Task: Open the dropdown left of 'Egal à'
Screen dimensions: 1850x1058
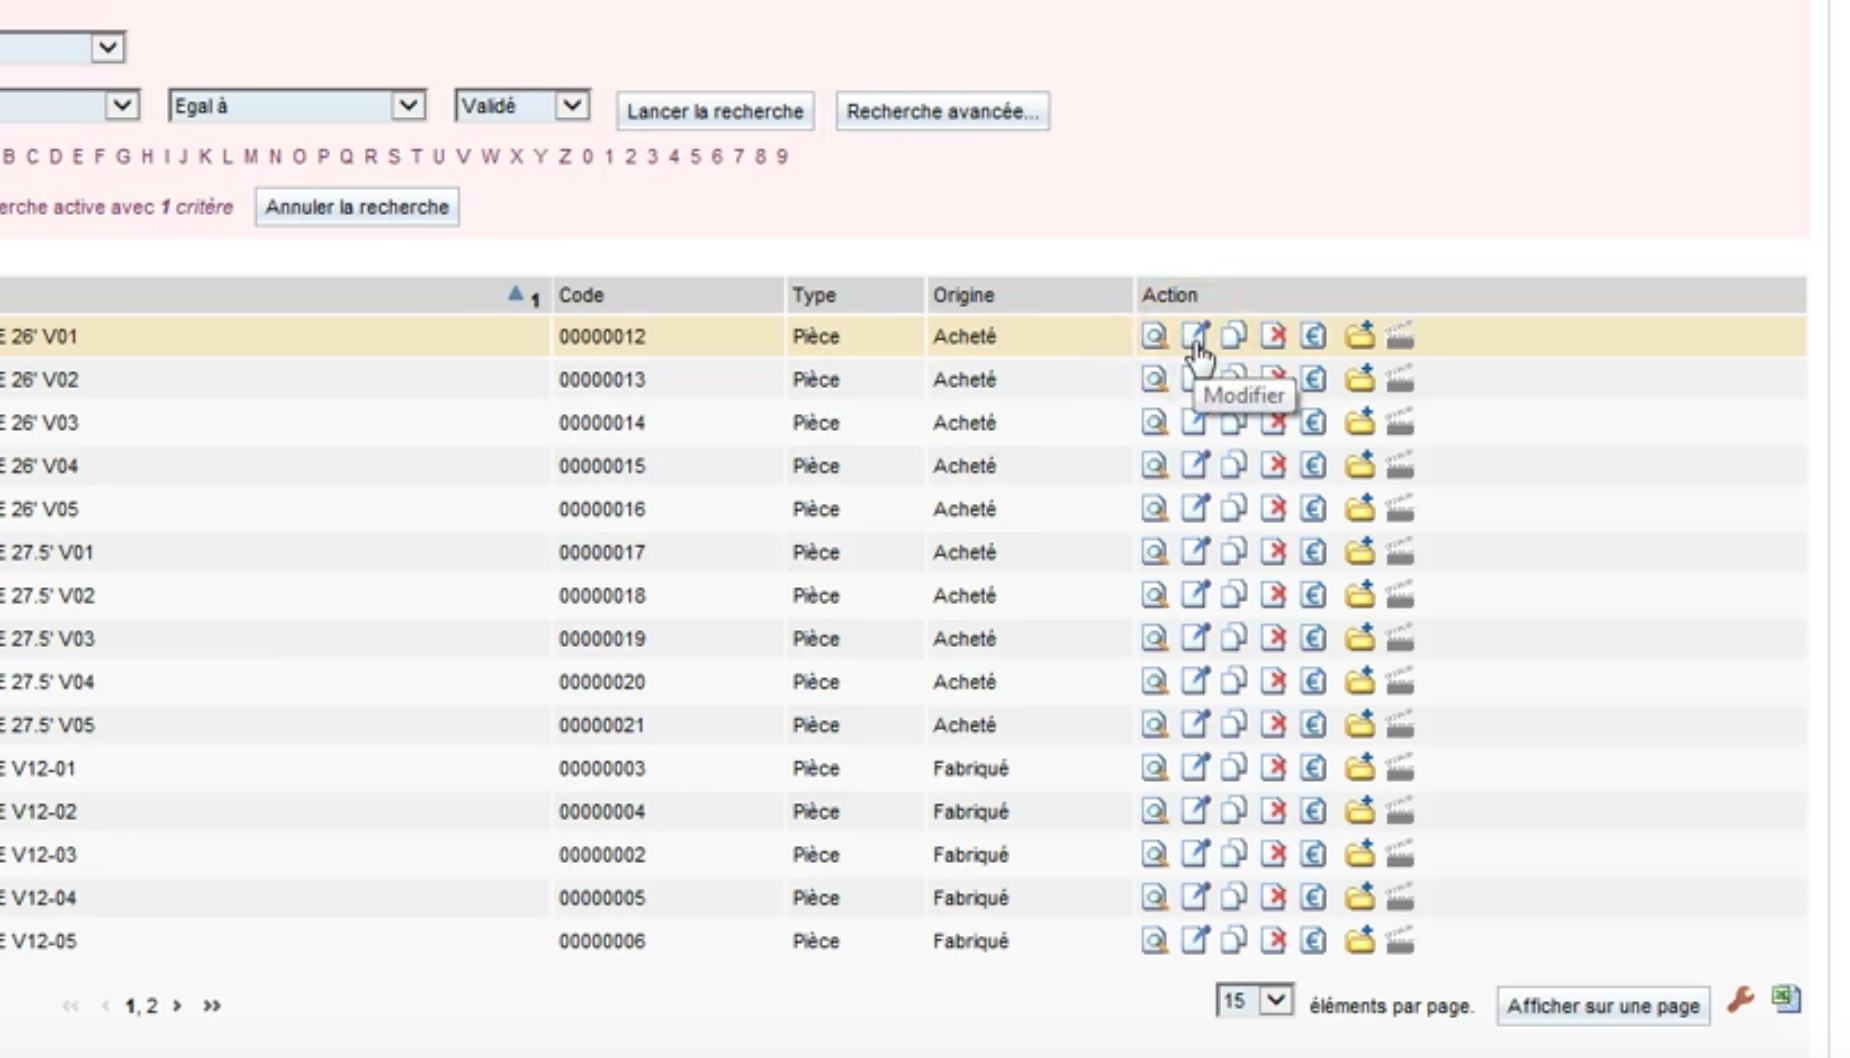Action: coord(68,106)
